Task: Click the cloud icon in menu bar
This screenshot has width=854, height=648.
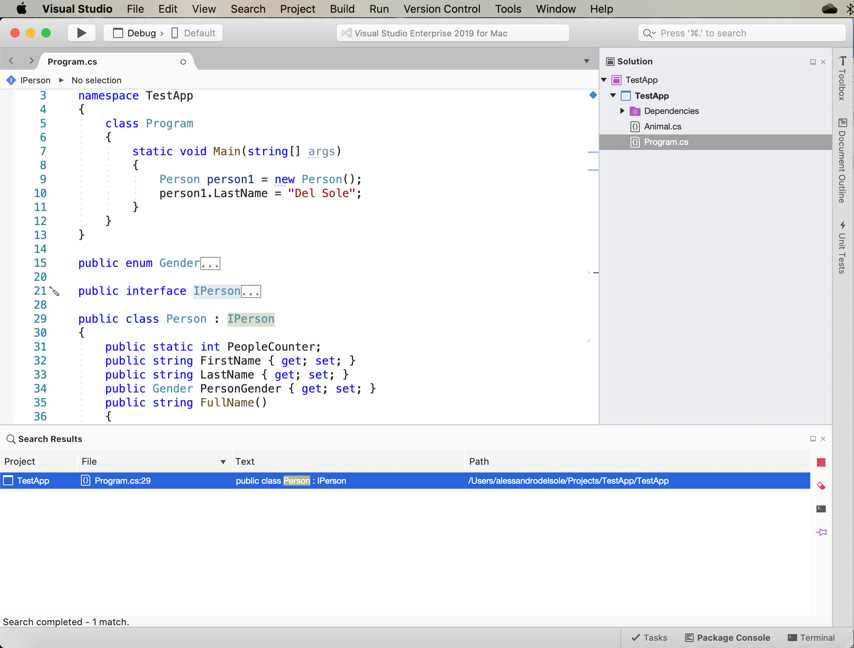Action: click(829, 9)
